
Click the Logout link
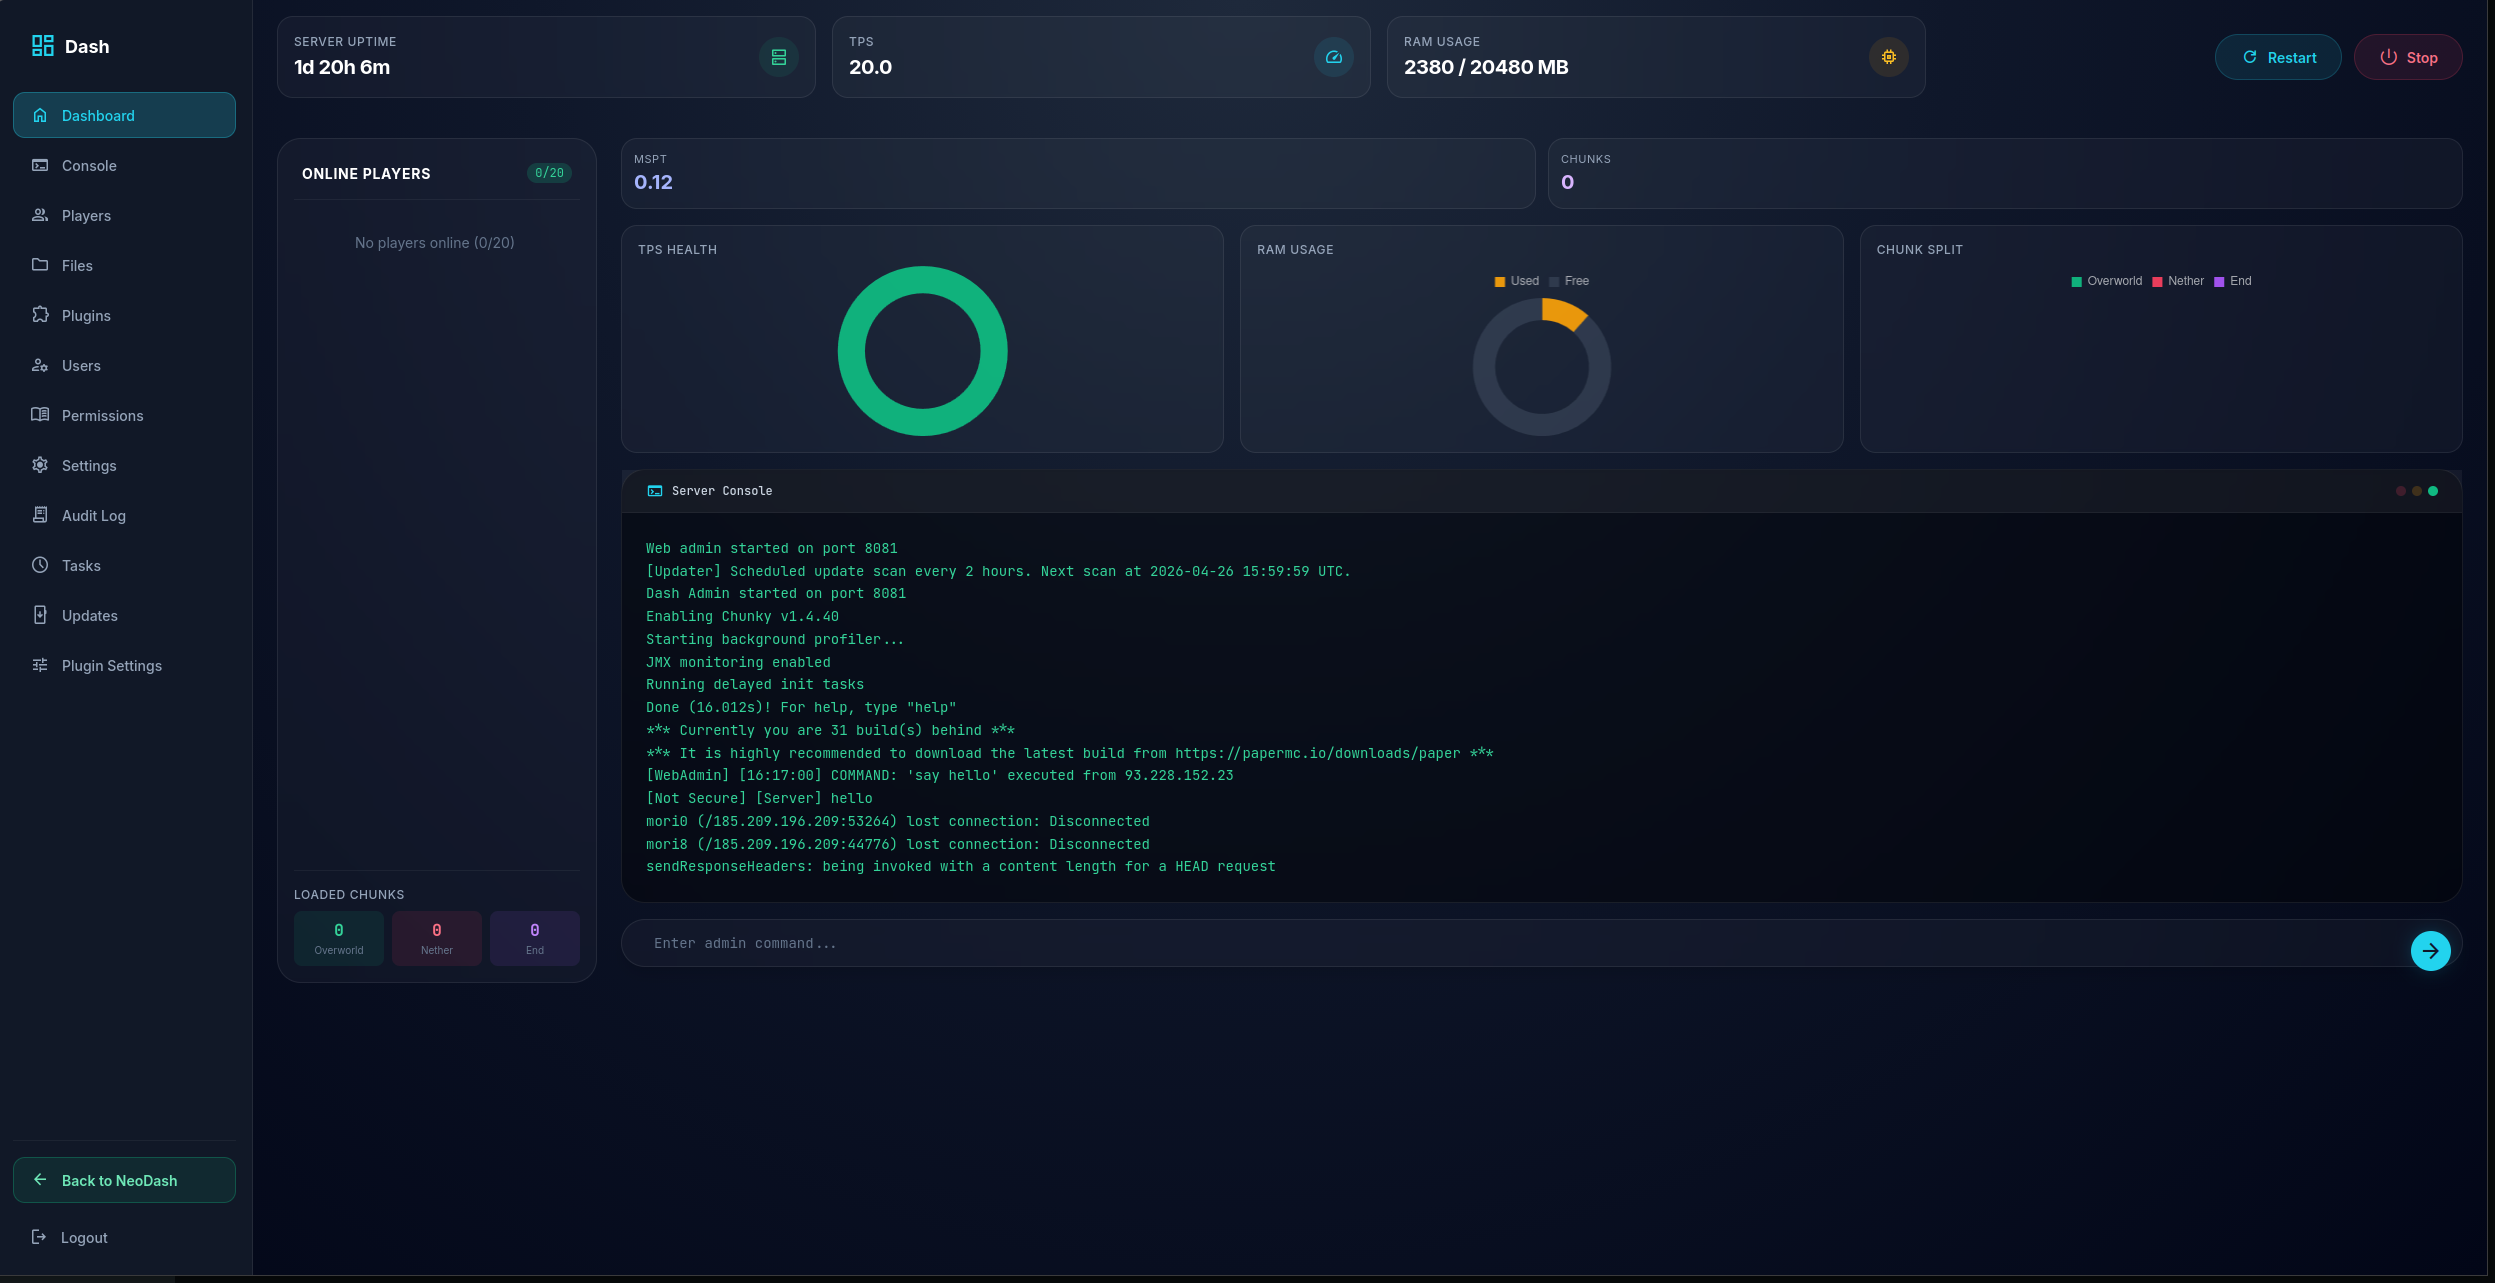click(124, 1237)
